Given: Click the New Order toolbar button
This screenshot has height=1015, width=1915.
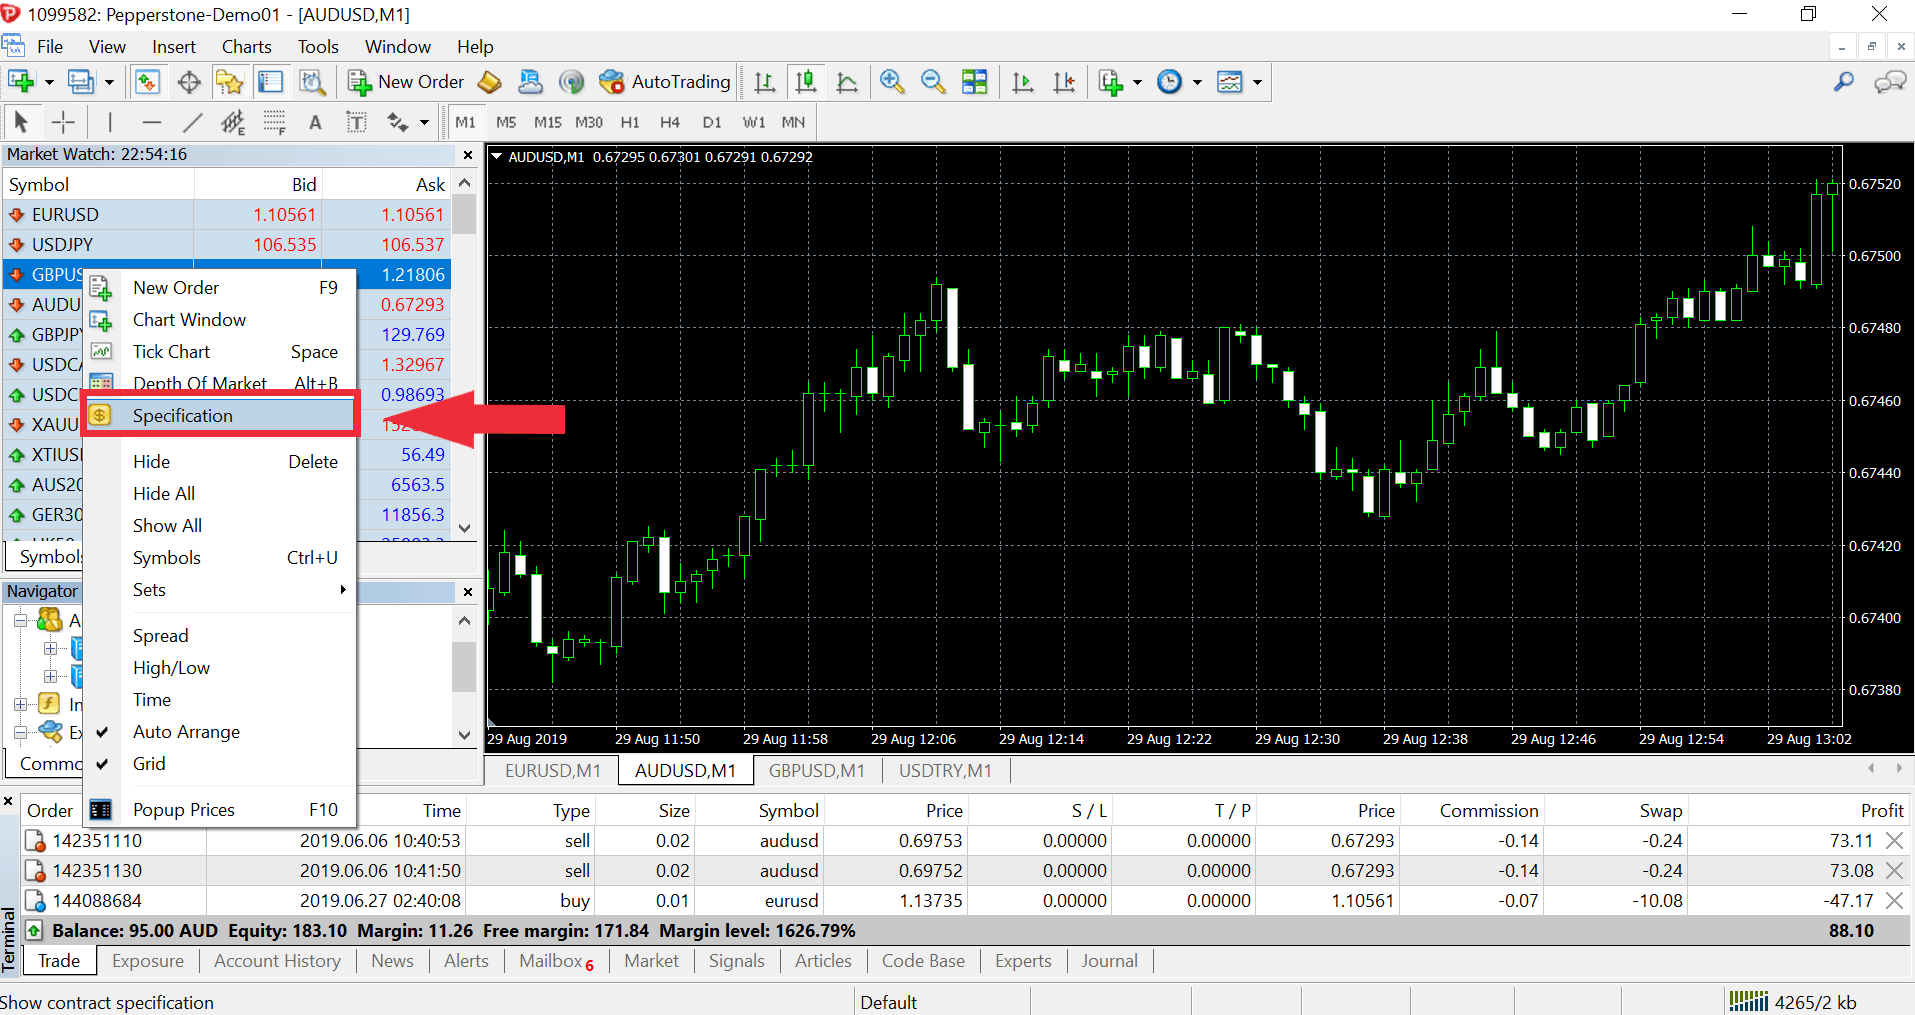Looking at the screenshot, I should (406, 82).
